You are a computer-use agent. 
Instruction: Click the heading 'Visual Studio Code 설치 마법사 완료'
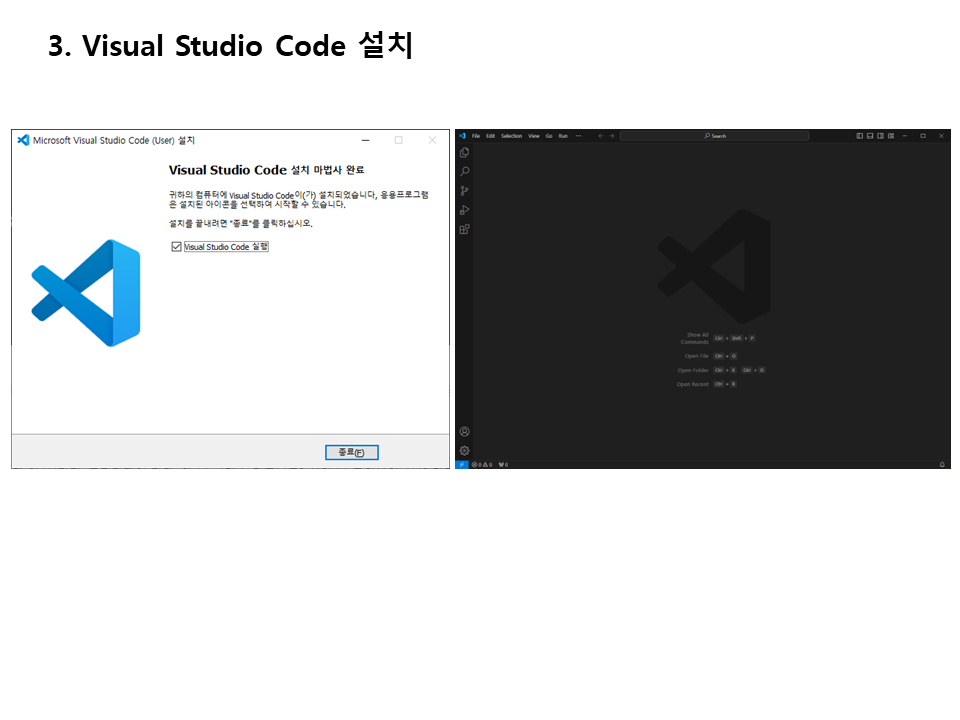[266, 170]
